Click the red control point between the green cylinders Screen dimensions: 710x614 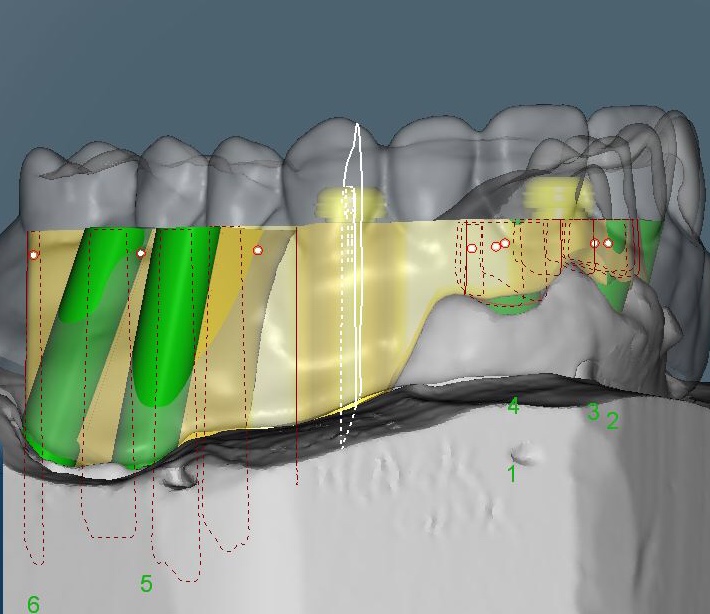click(141, 253)
